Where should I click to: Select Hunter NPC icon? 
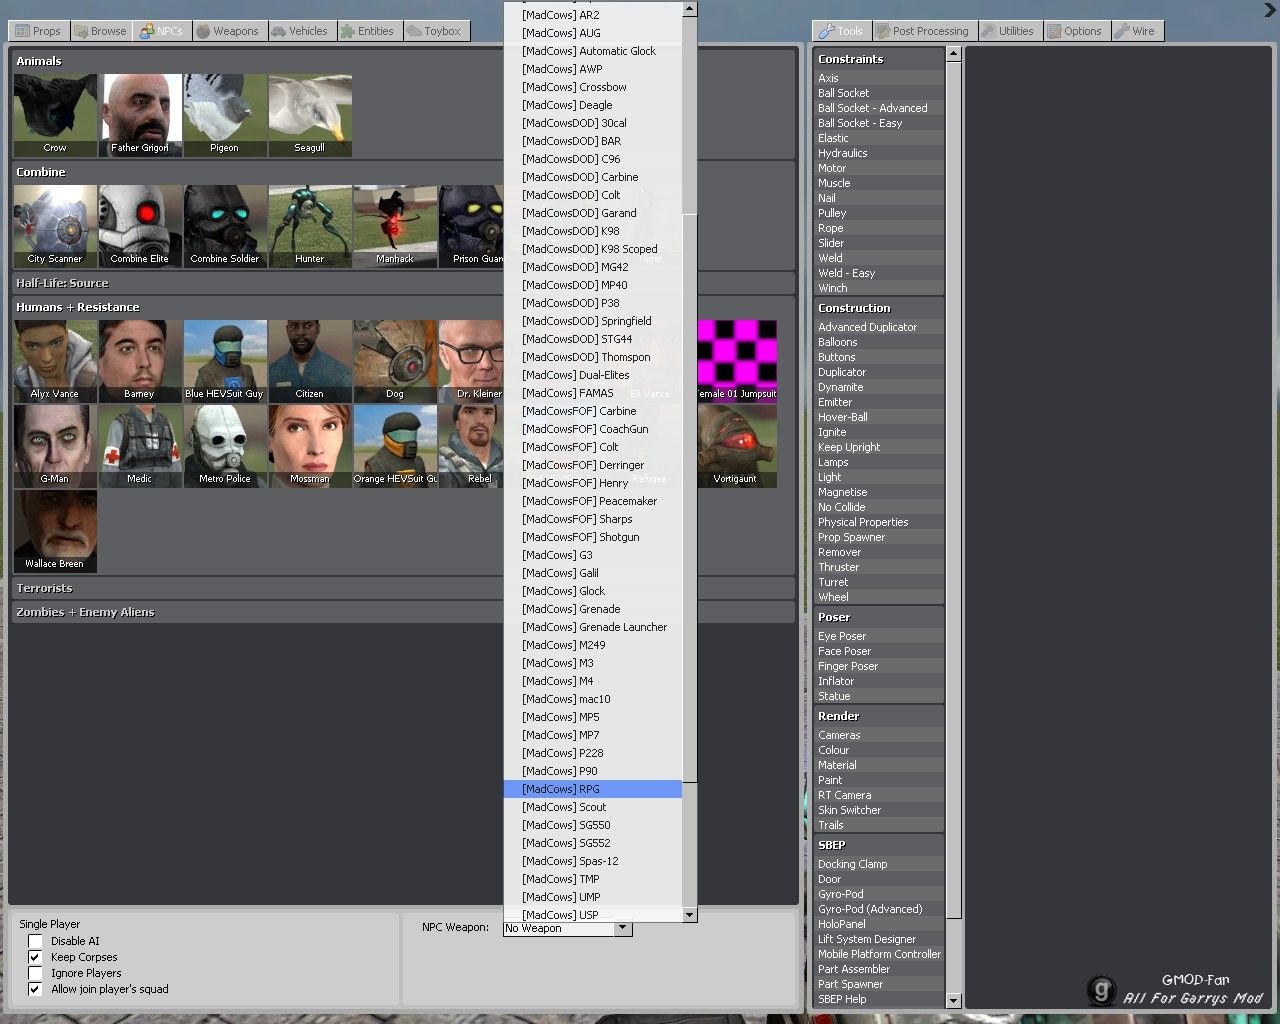310,226
